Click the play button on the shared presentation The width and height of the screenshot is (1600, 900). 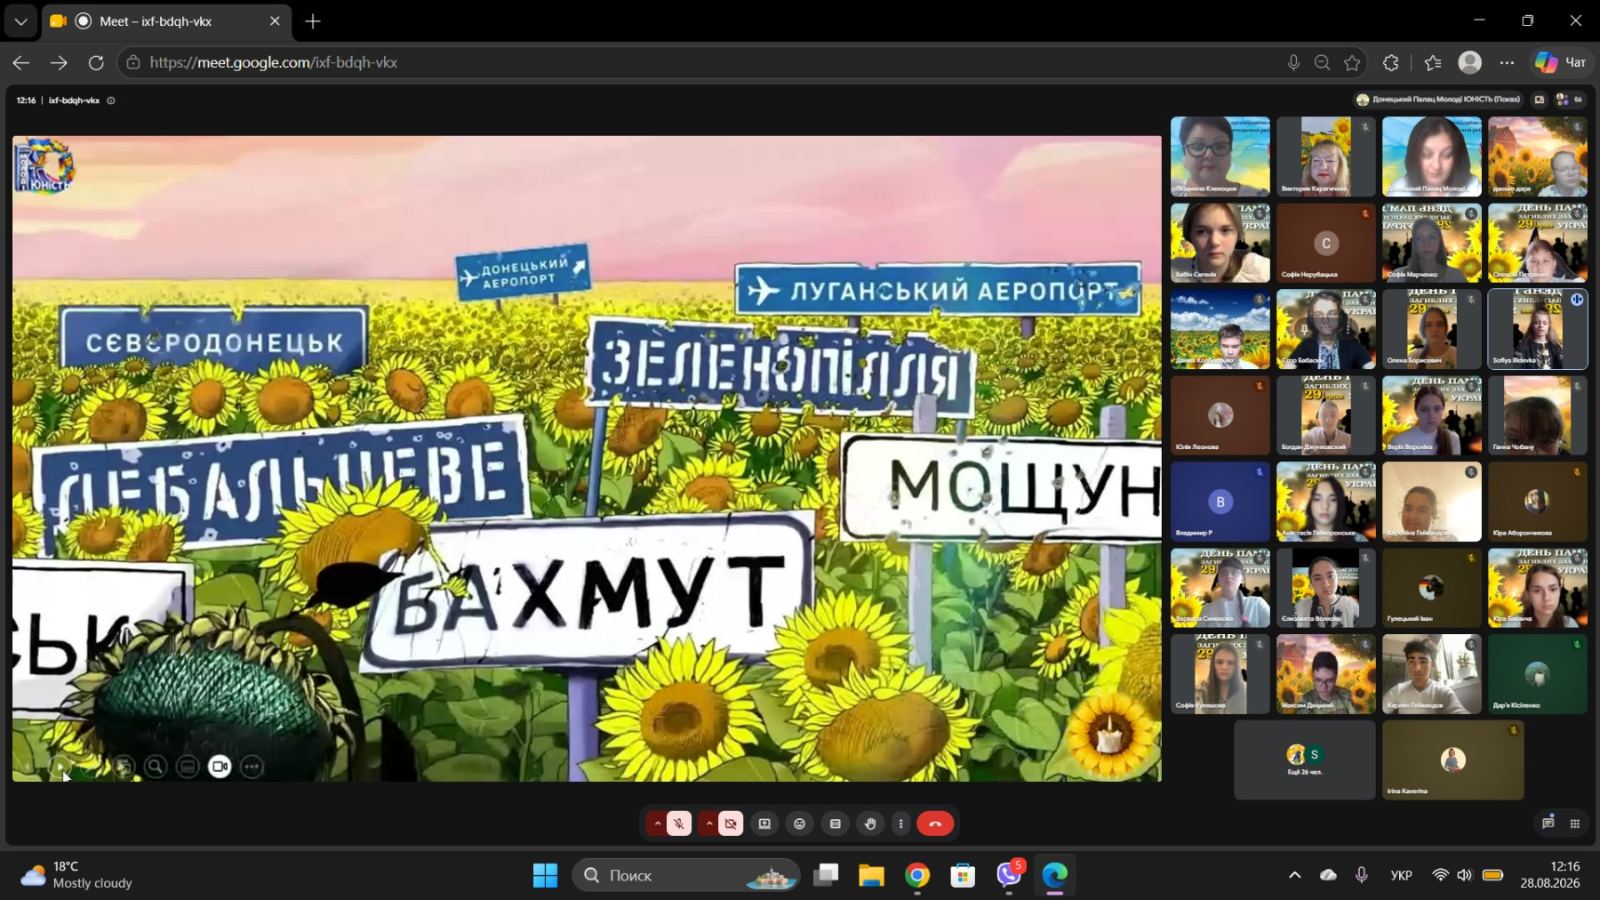[x=60, y=767]
